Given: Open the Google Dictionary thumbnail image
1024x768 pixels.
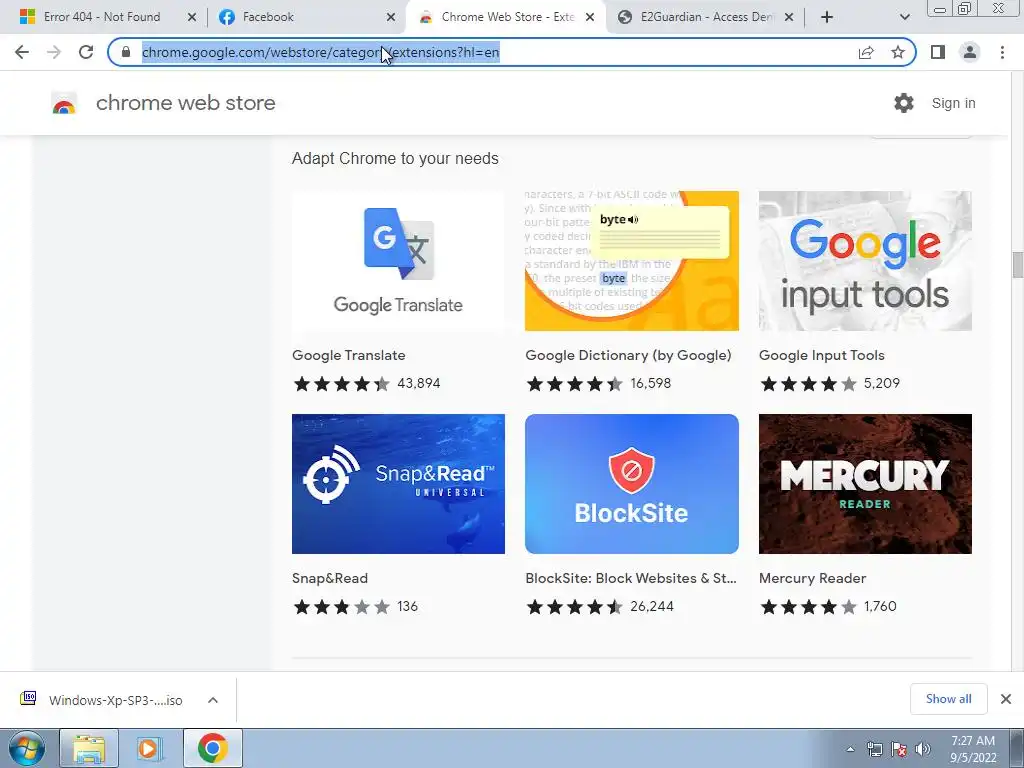Looking at the screenshot, I should pos(632,261).
